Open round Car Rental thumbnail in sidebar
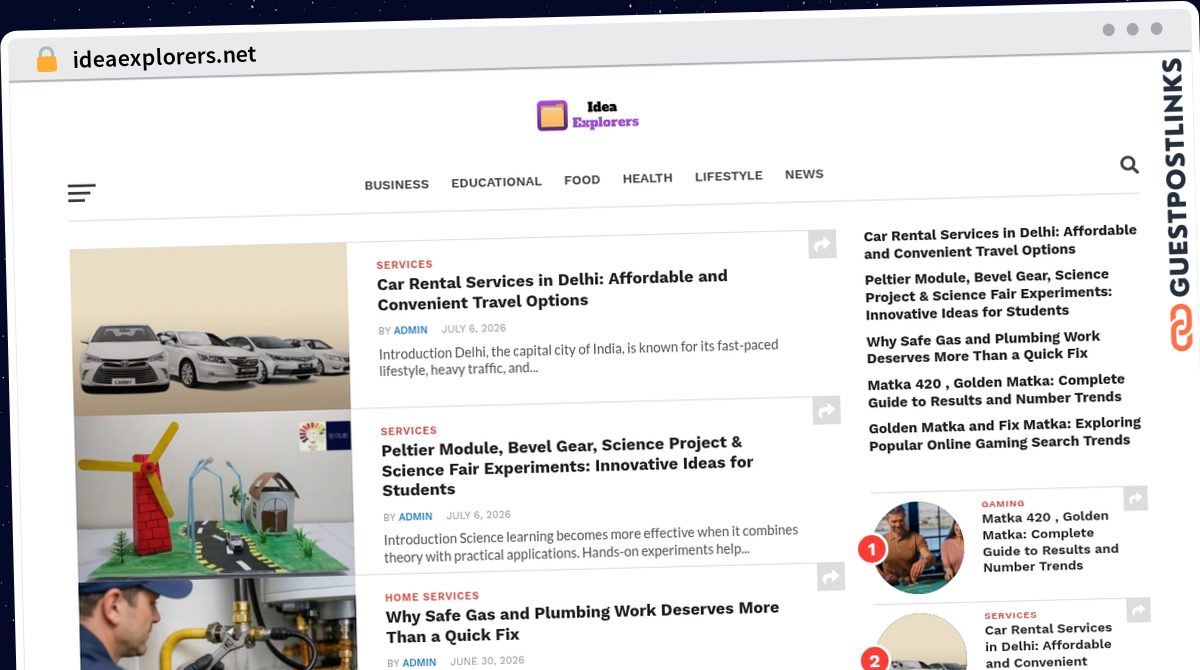 tap(922, 642)
